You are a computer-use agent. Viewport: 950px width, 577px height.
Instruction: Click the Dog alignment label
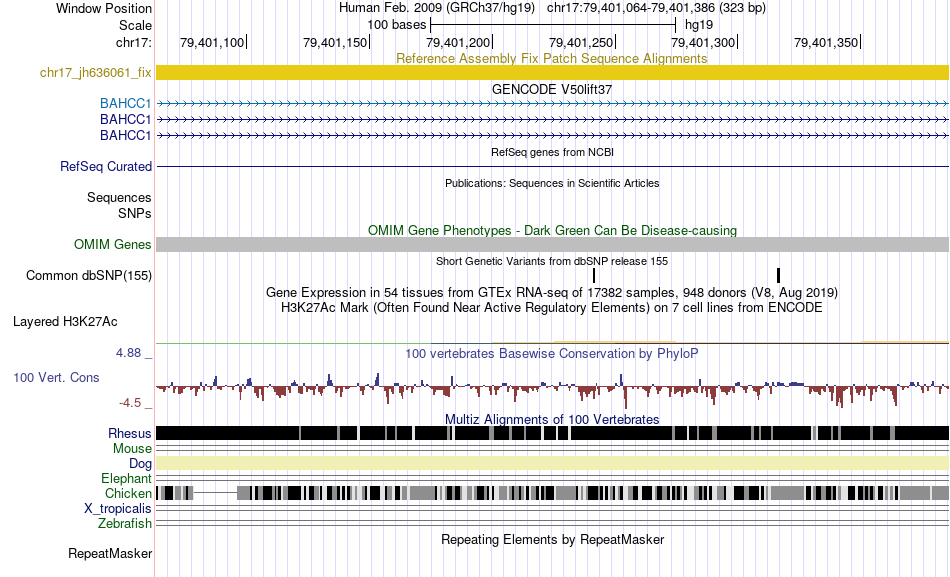click(140, 464)
